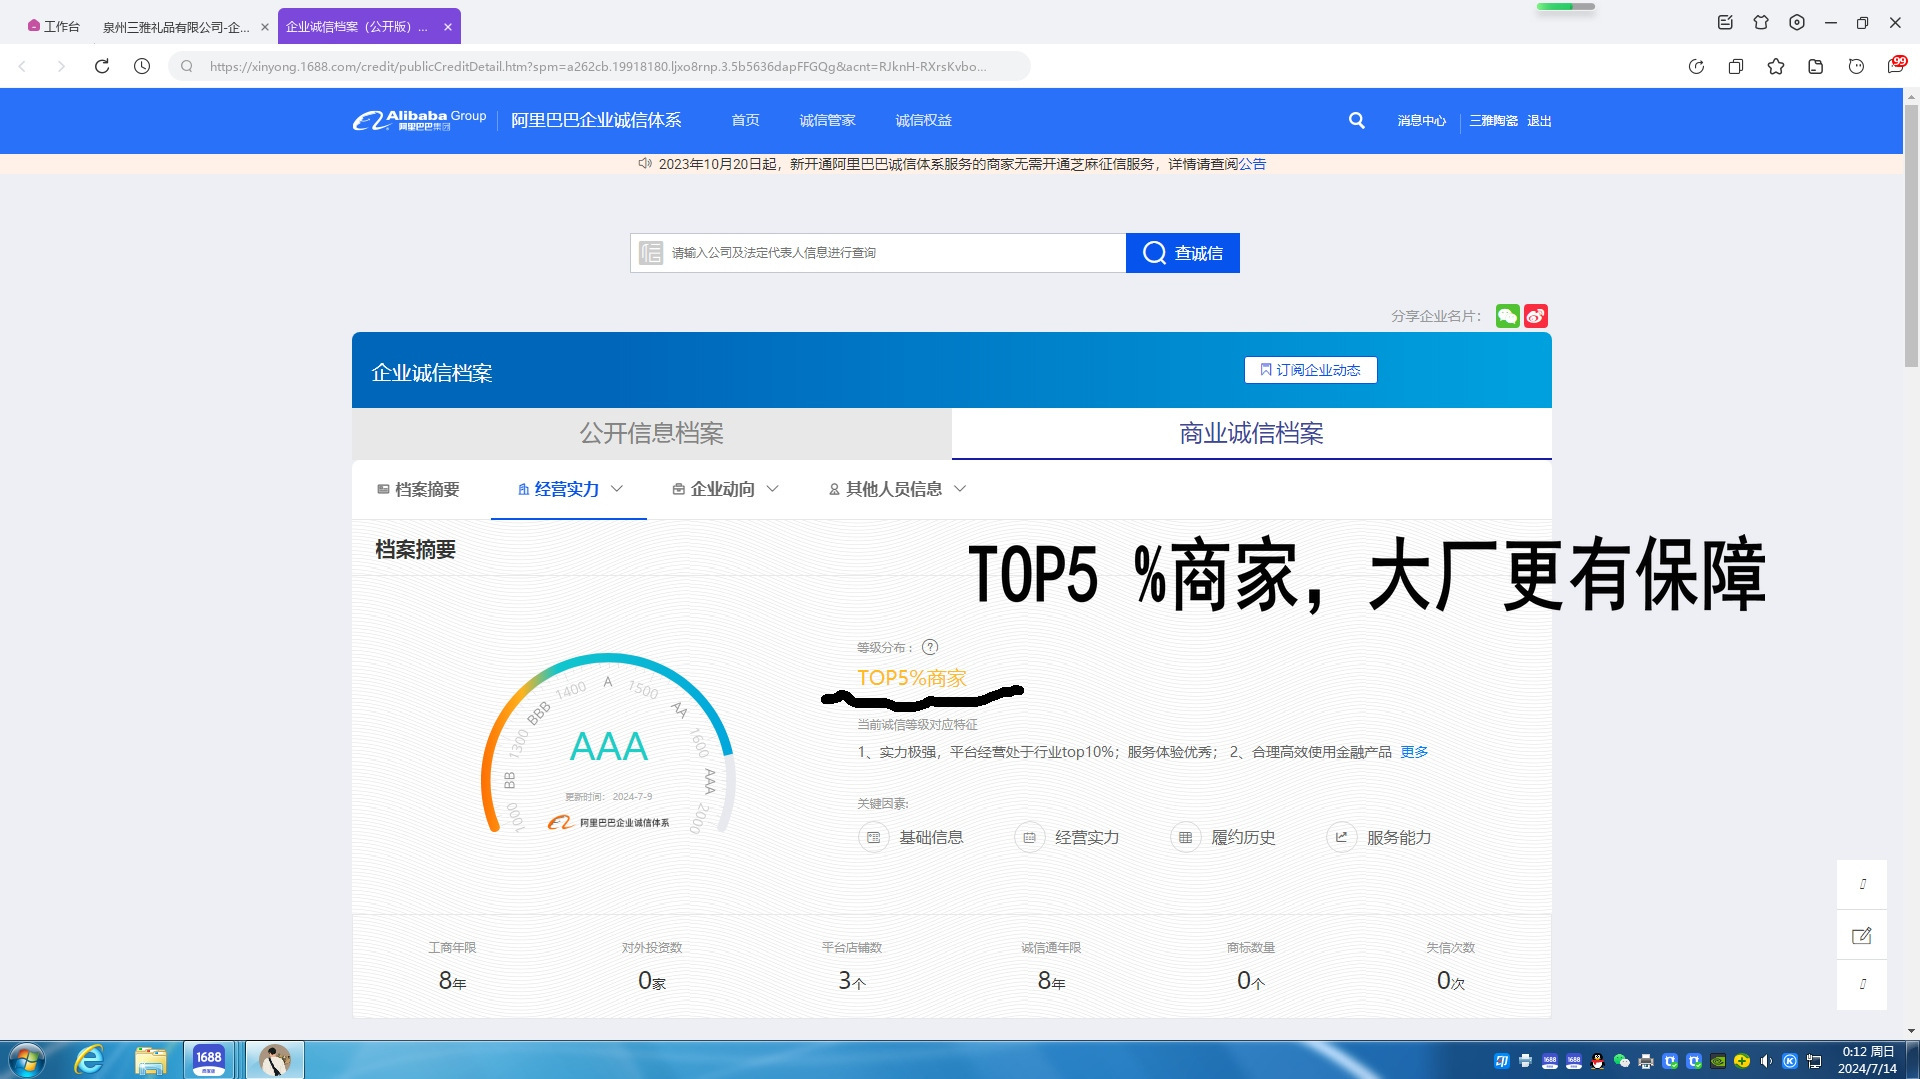Switch to the 公开信息档案 tab
Screen dimensions: 1920x1079
(x=651, y=433)
